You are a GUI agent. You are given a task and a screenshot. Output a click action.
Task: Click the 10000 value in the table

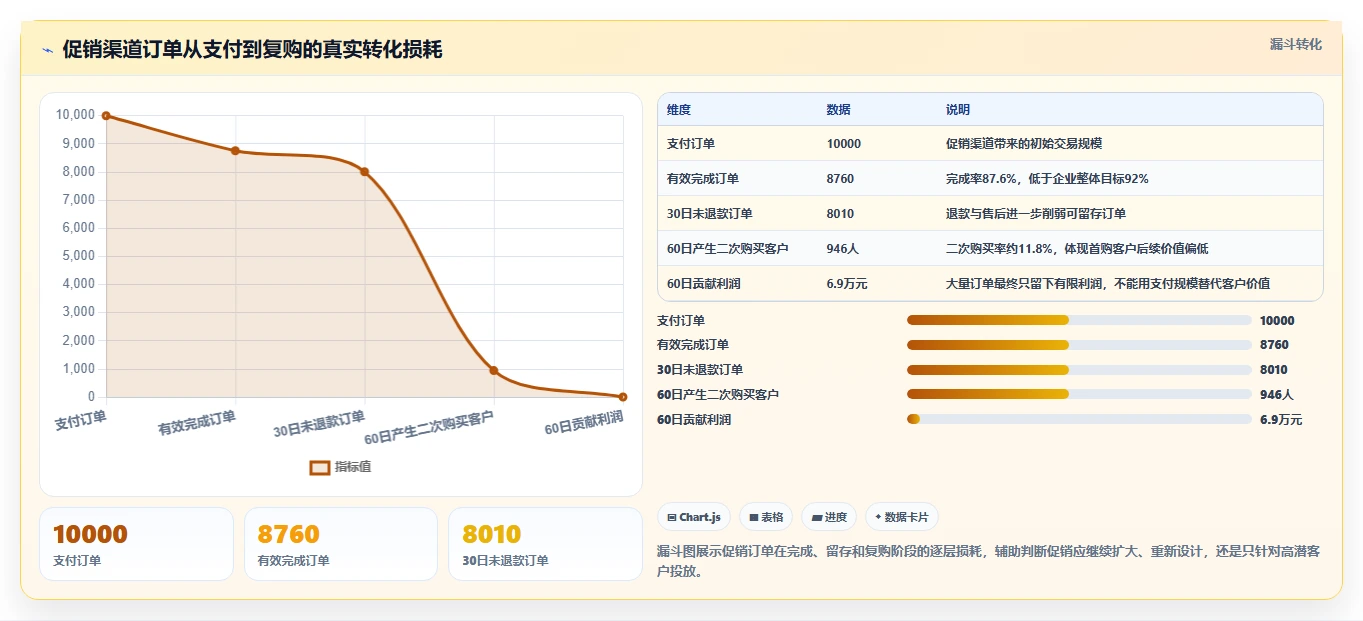pos(844,144)
